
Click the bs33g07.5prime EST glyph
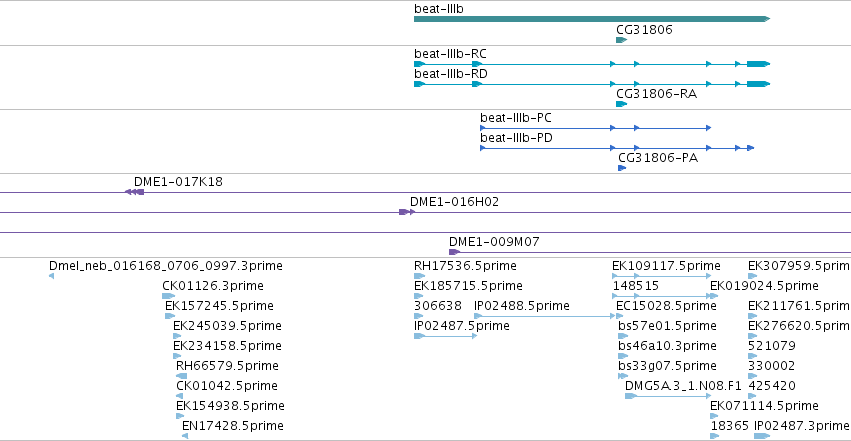[x=623, y=376]
